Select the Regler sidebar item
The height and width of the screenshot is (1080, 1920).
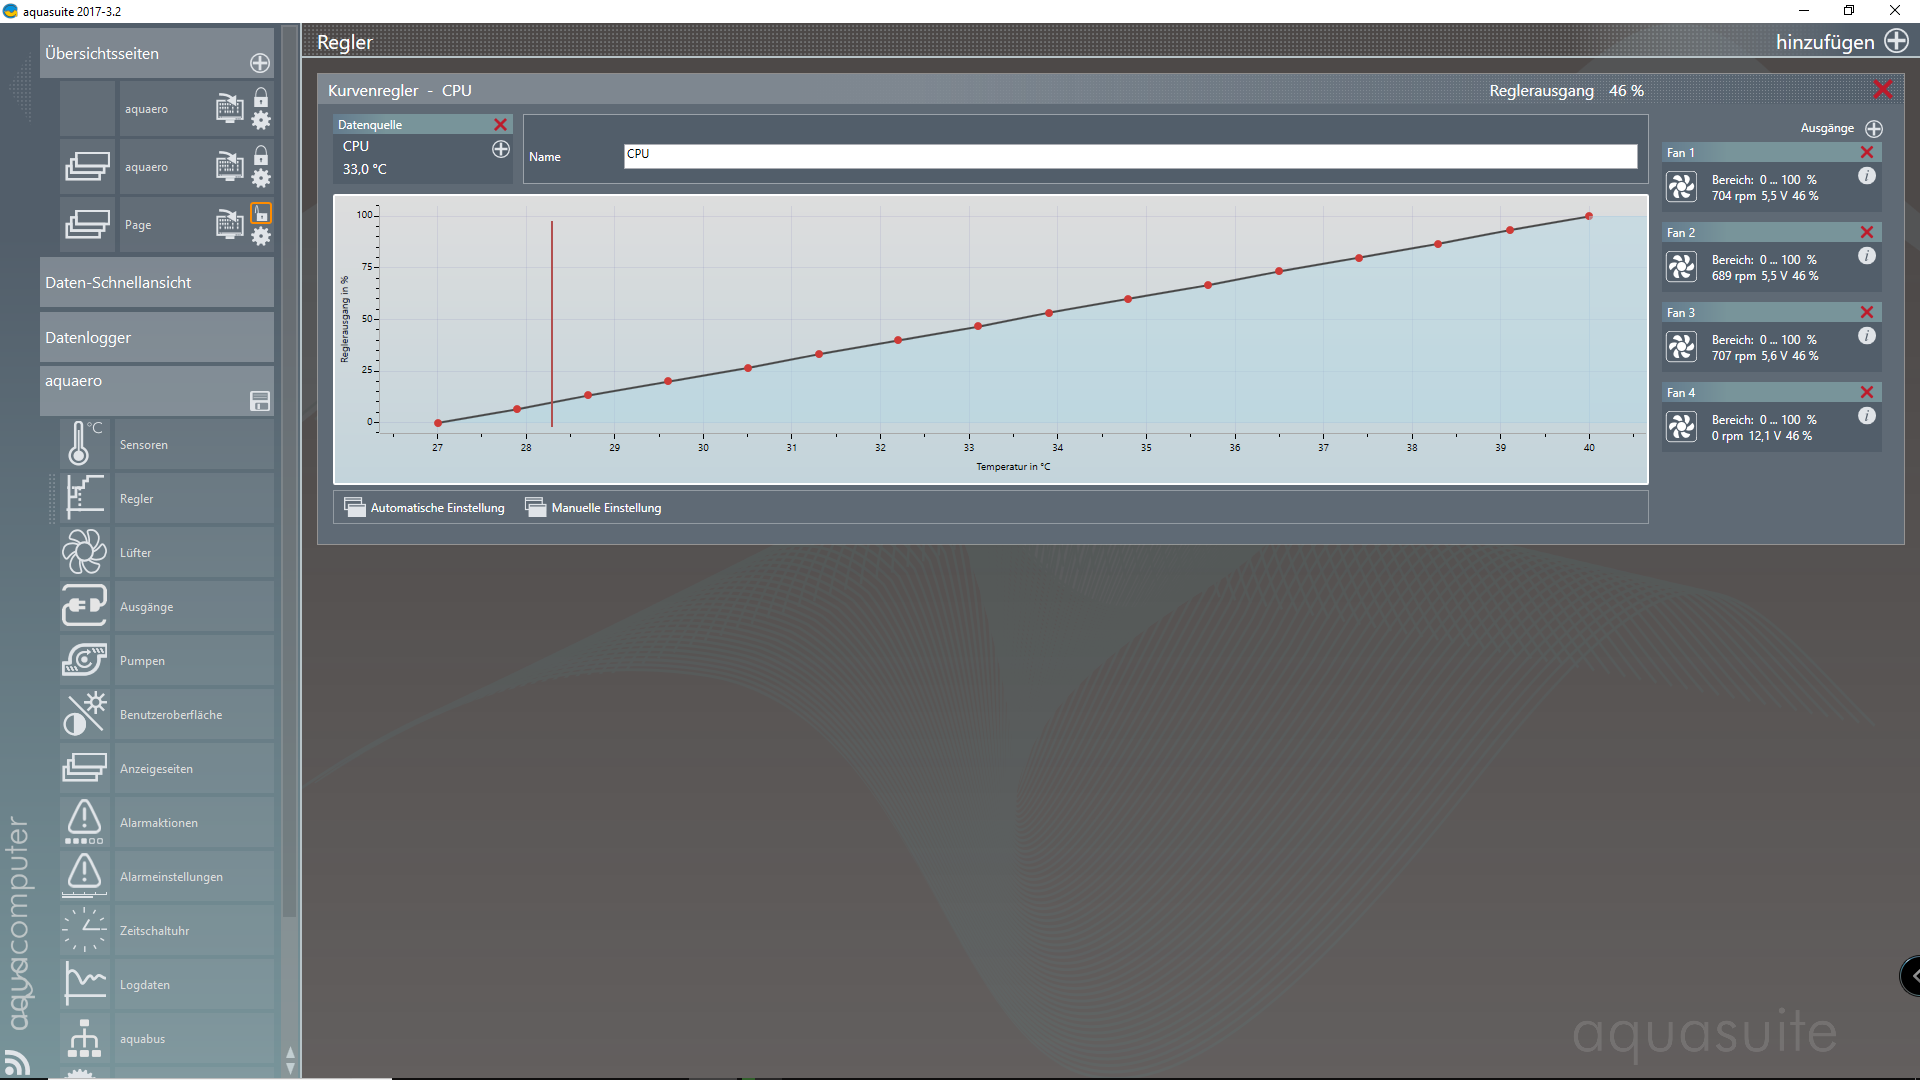[137, 498]
